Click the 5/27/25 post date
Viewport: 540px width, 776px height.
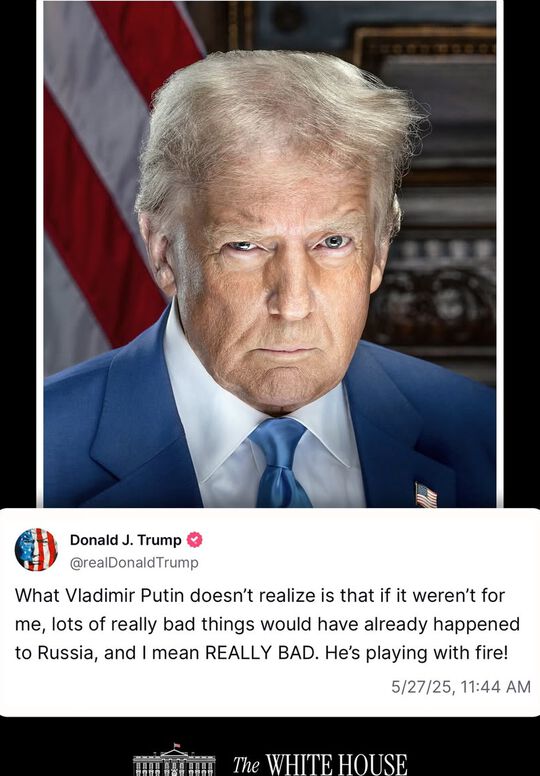[x=421, y=687]
